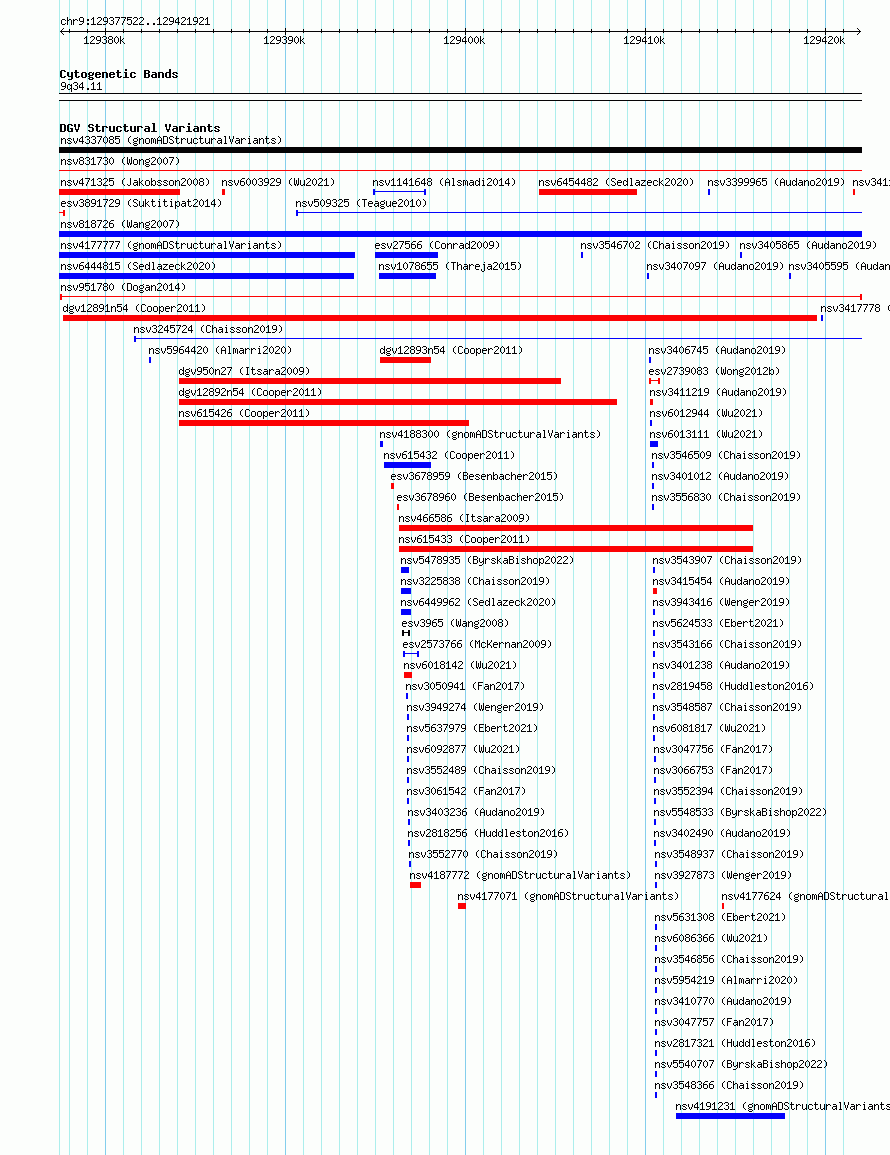The image size is (890, 1155).
Task: Click the 129400k ruler position label
Action: coord(464,41)
